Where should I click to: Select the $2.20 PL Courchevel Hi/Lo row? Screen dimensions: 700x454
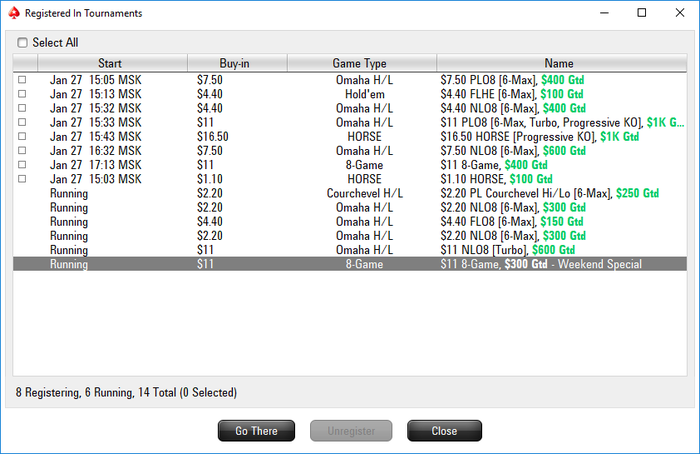350,193
